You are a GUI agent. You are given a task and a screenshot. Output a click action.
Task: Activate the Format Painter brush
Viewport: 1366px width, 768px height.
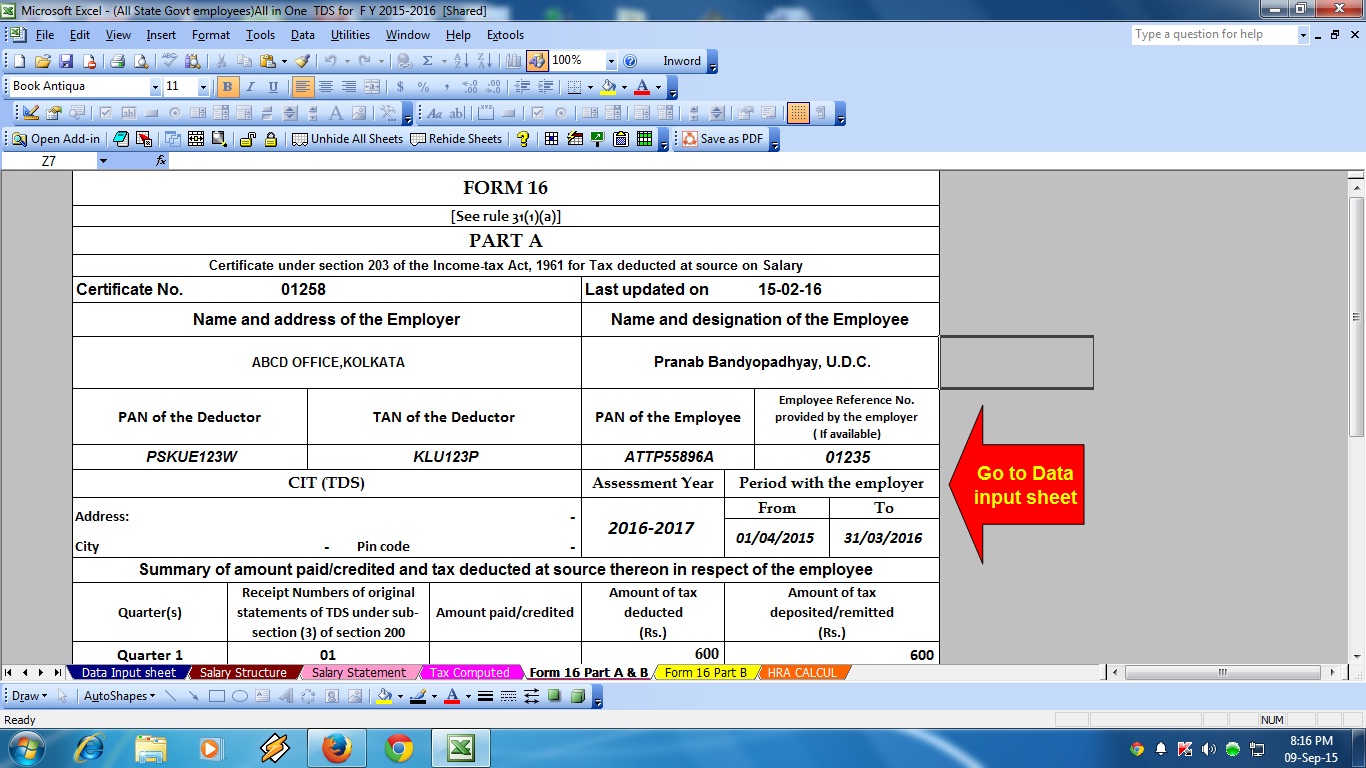click(x=302, y=61)
